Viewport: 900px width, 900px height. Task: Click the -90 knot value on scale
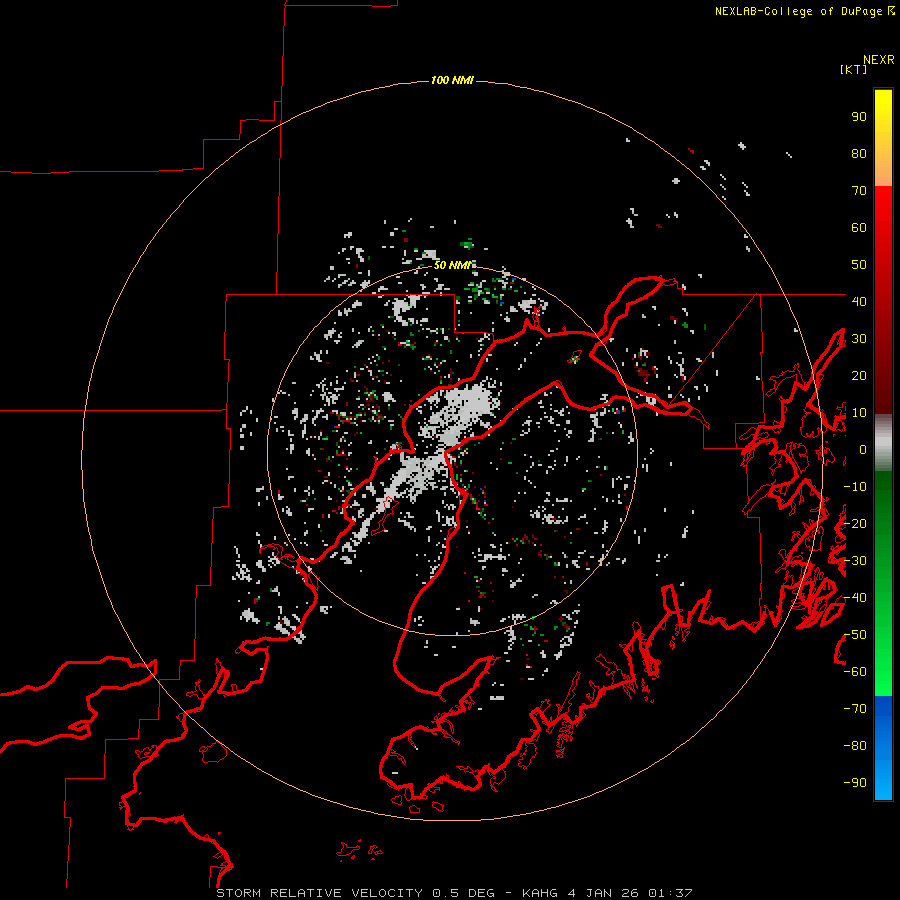click(x=855, y=783)
